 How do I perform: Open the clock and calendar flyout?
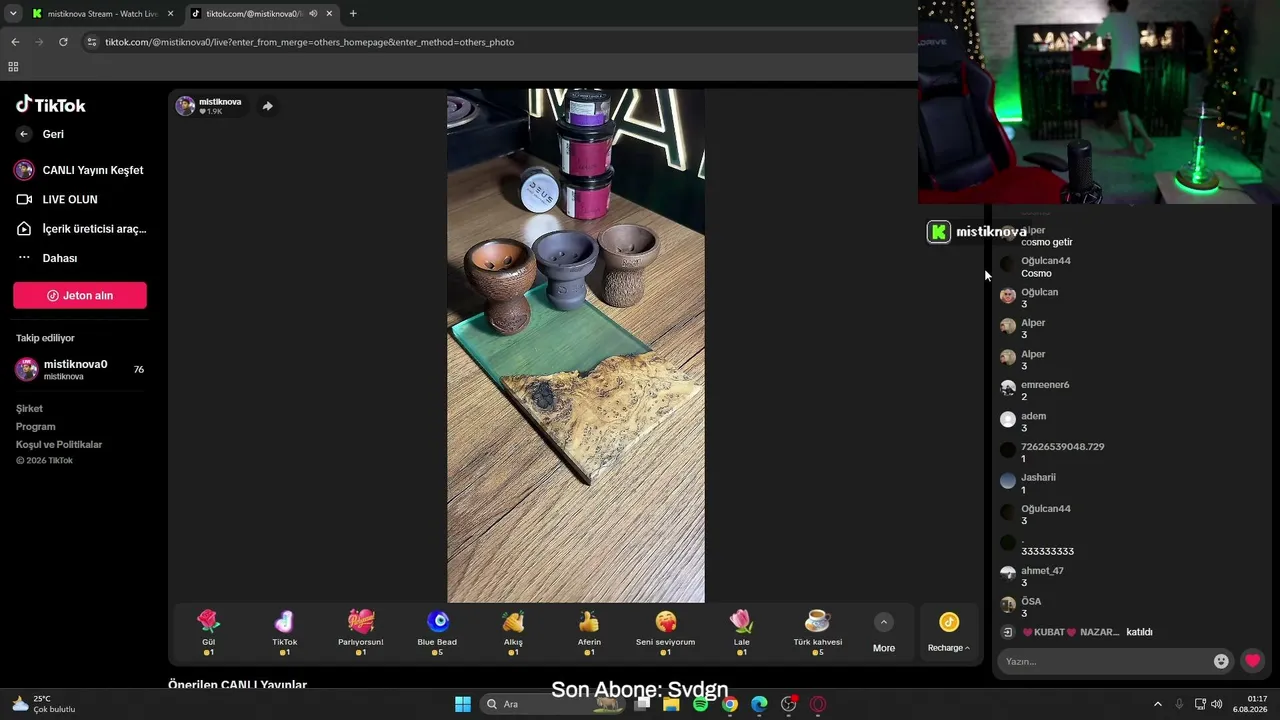tap(1251, 704)
